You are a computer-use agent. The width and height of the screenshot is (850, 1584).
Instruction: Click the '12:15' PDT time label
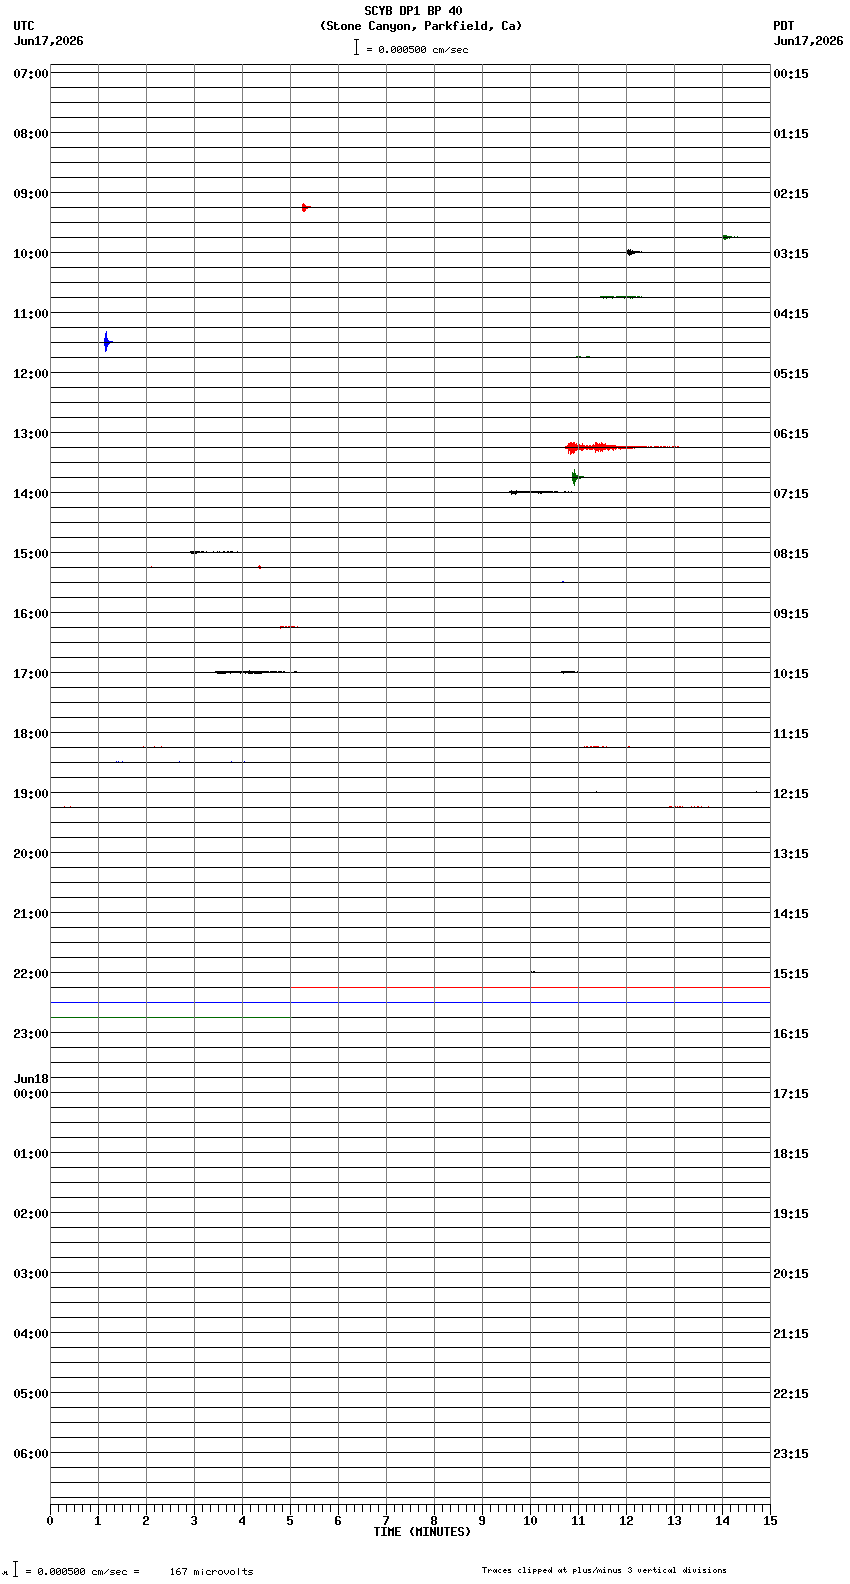(x=791, y=794)
